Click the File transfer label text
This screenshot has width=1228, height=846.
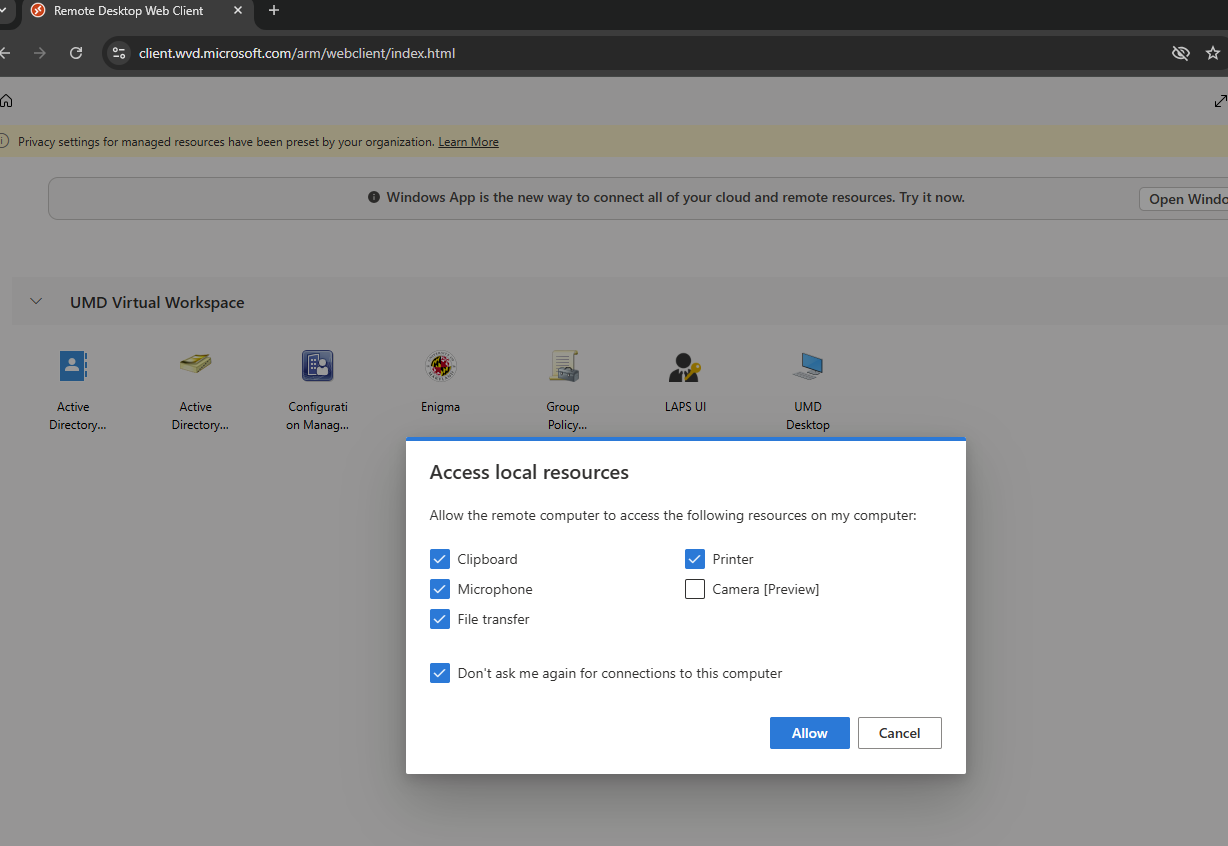494,619
